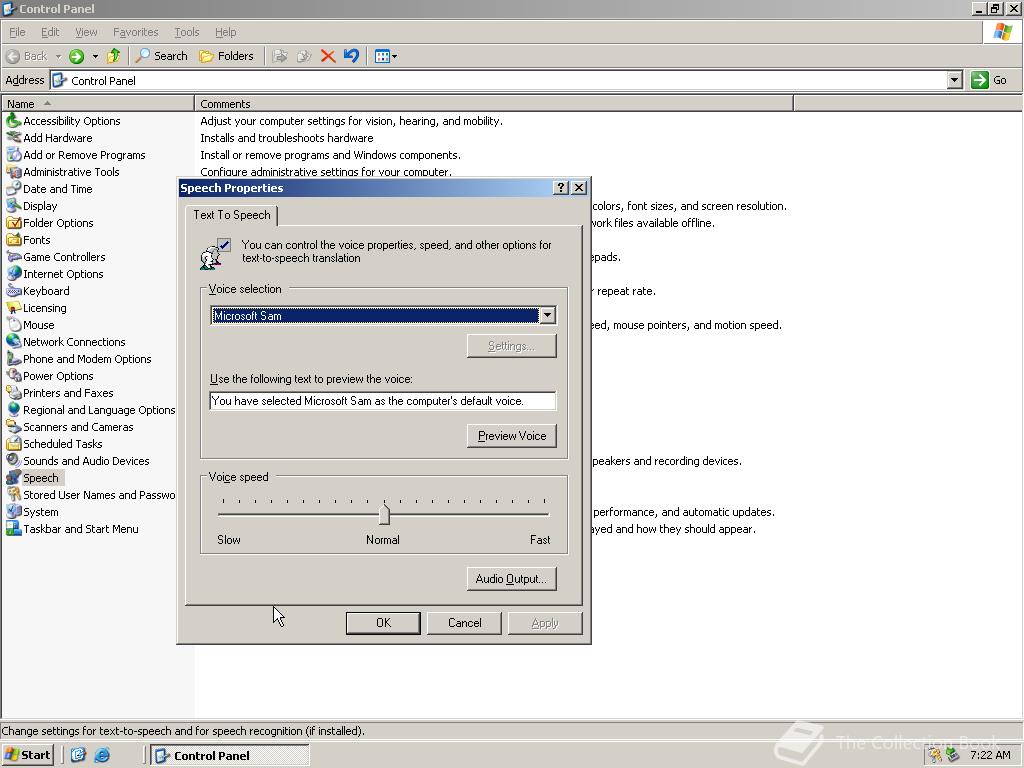Click the Go button beside the address bar
Screen dimensions: 1024x768
[x=990, y=80]
